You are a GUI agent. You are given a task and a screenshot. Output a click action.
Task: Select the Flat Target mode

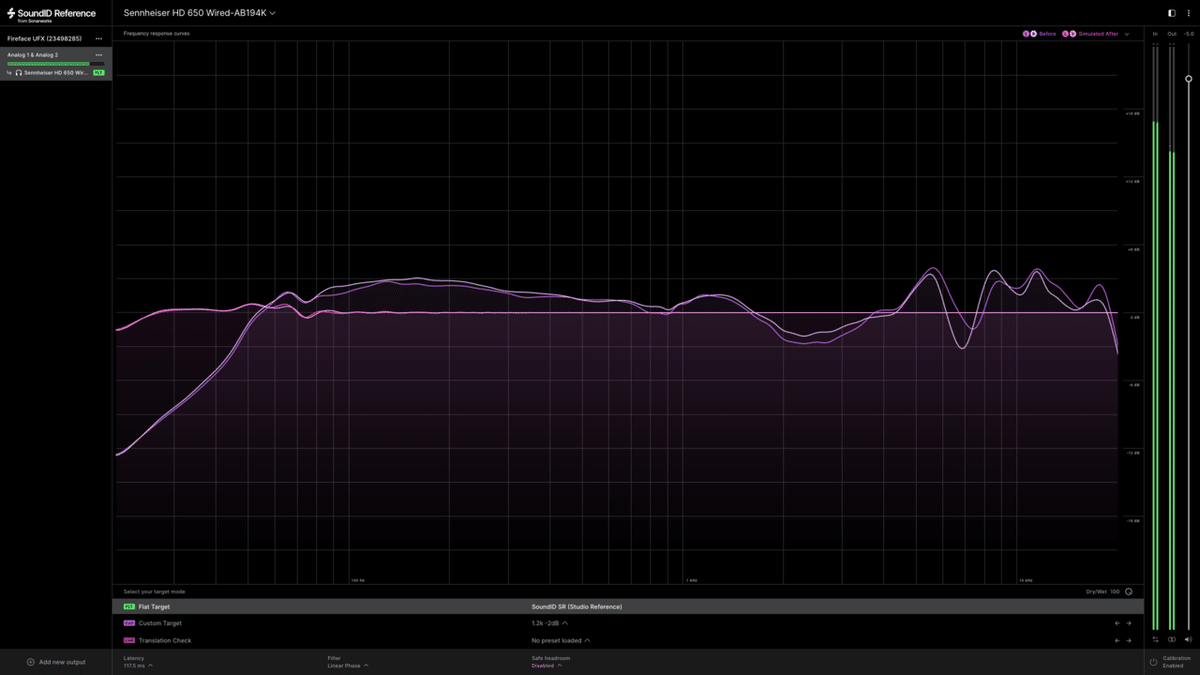coord(628,607)
